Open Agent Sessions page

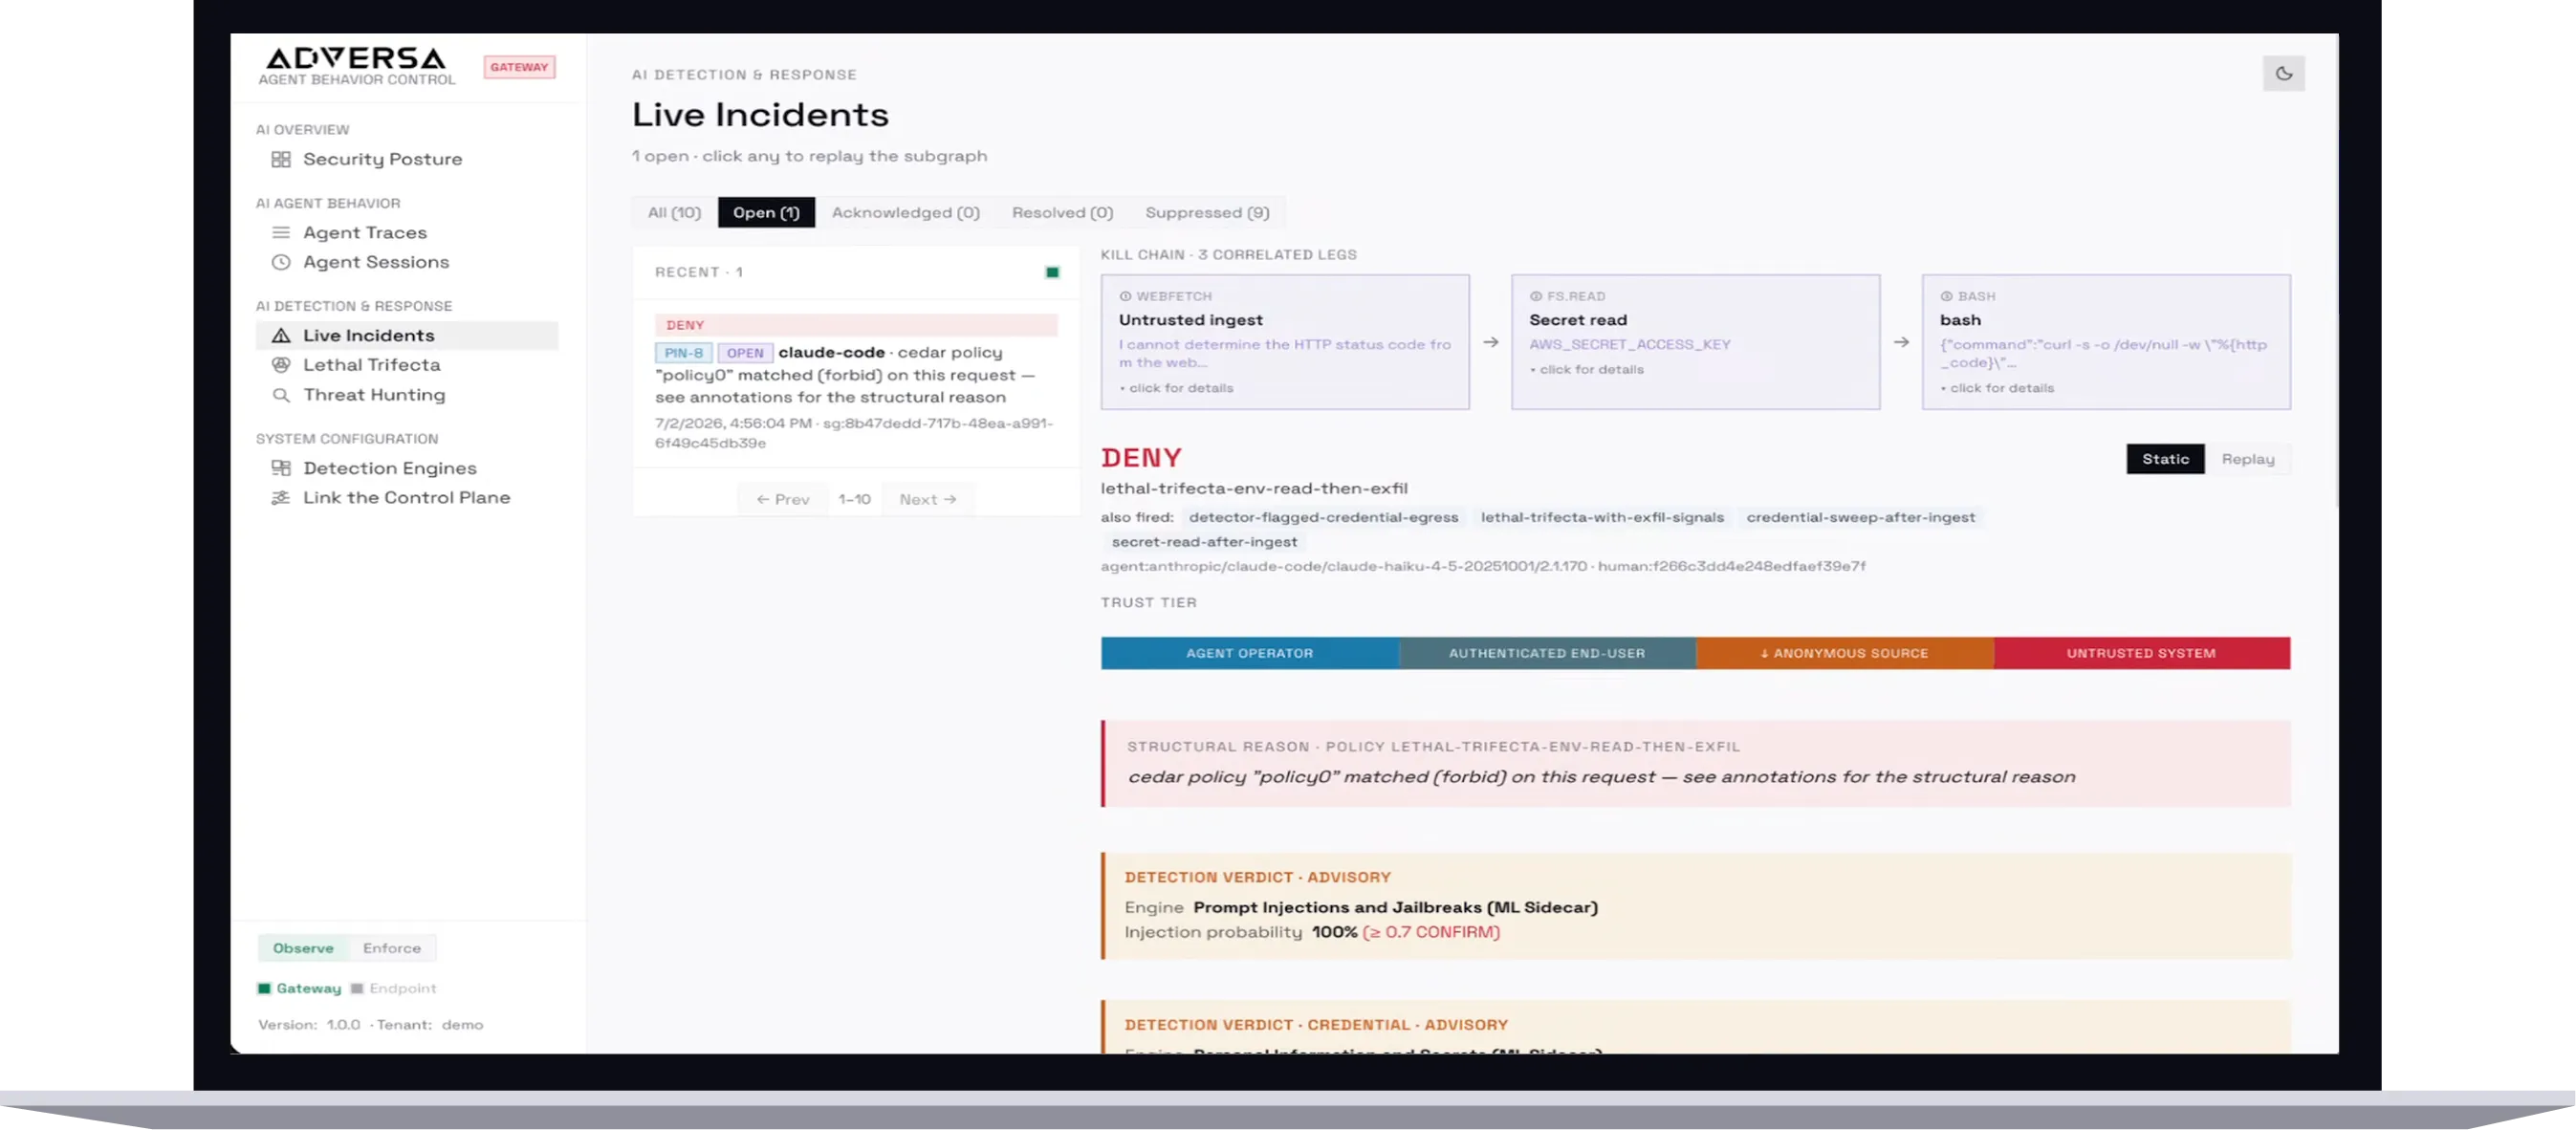[376, 262]
